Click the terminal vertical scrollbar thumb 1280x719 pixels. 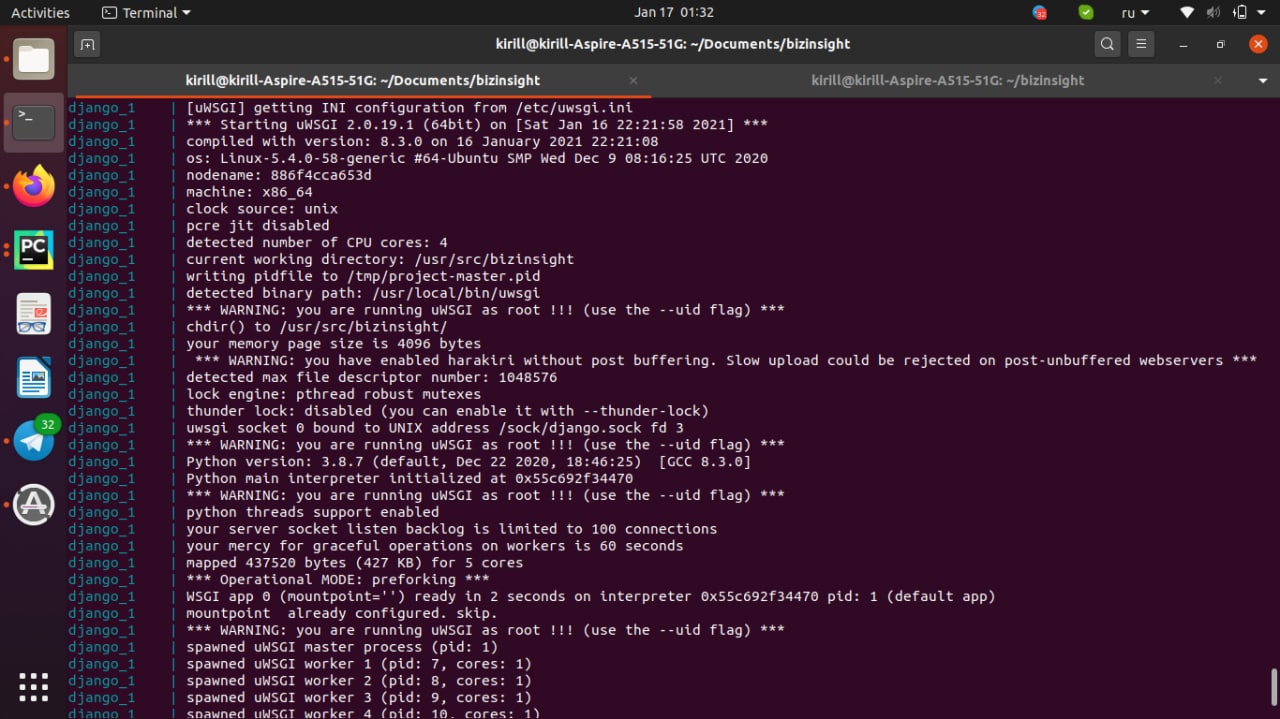coord(1274,688)
